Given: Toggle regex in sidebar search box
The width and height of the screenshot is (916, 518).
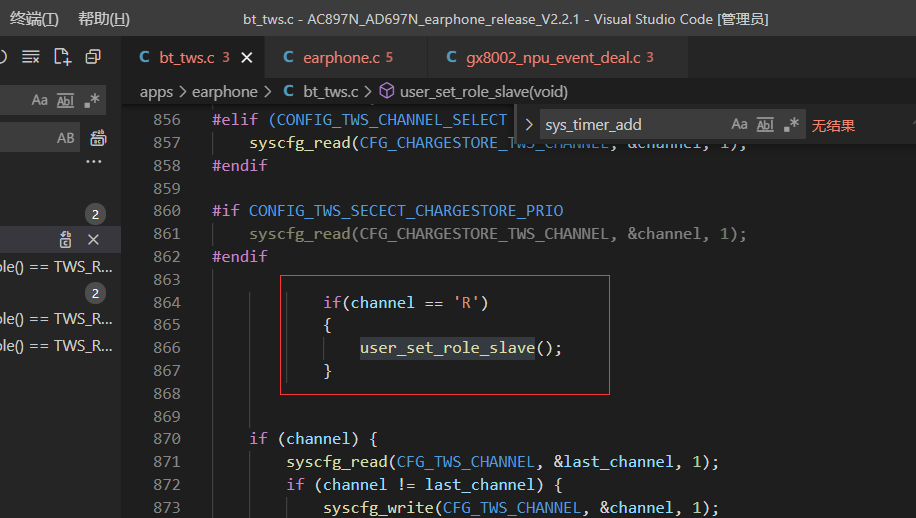Looking at the screenshot, I should [92, 100].
